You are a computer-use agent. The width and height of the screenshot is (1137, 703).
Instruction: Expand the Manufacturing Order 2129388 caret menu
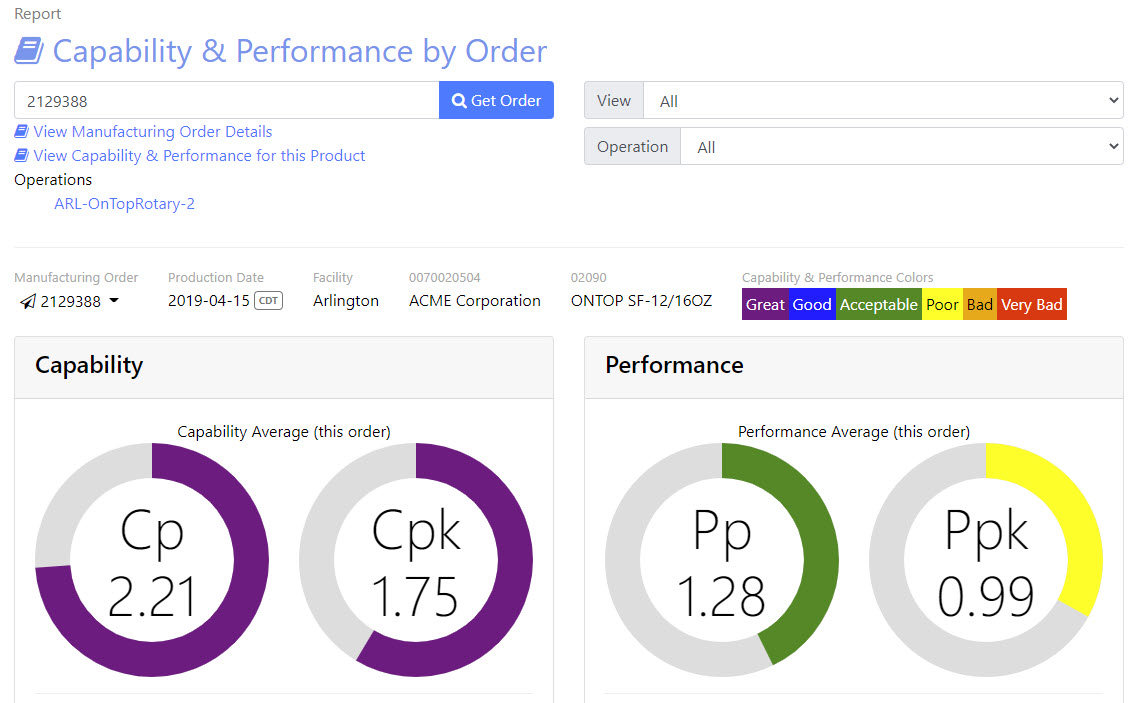114,301
